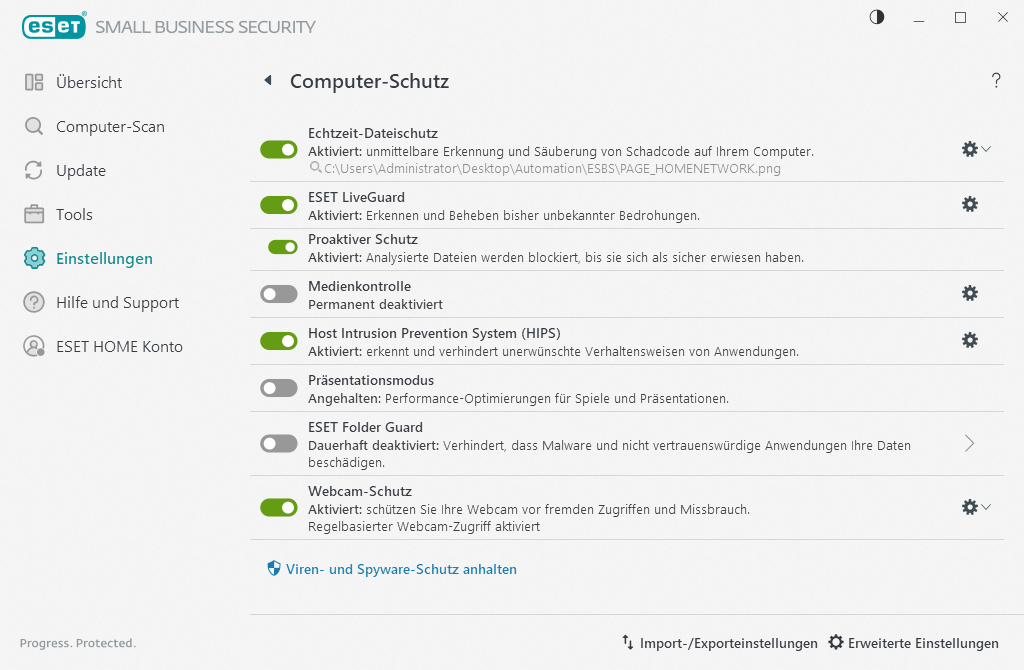Open Medienkontrolle gear settings
This screenshot has width=1024, height=670.
coord(969,293)
